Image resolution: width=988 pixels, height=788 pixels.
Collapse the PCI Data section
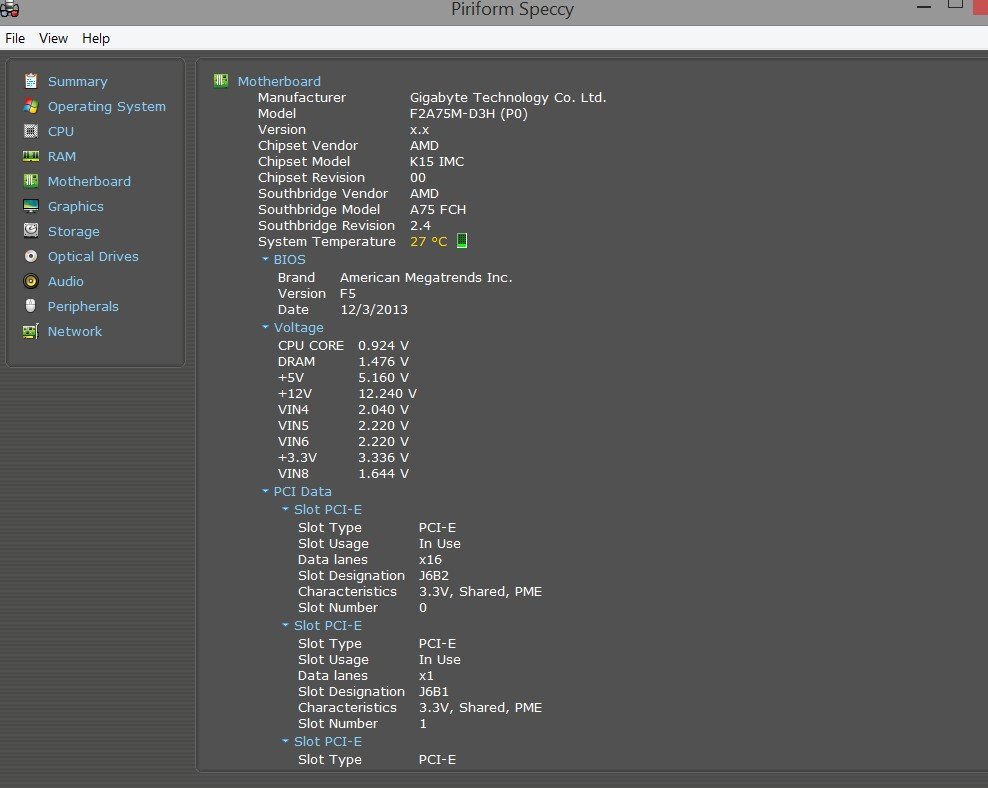coord(265,491)
